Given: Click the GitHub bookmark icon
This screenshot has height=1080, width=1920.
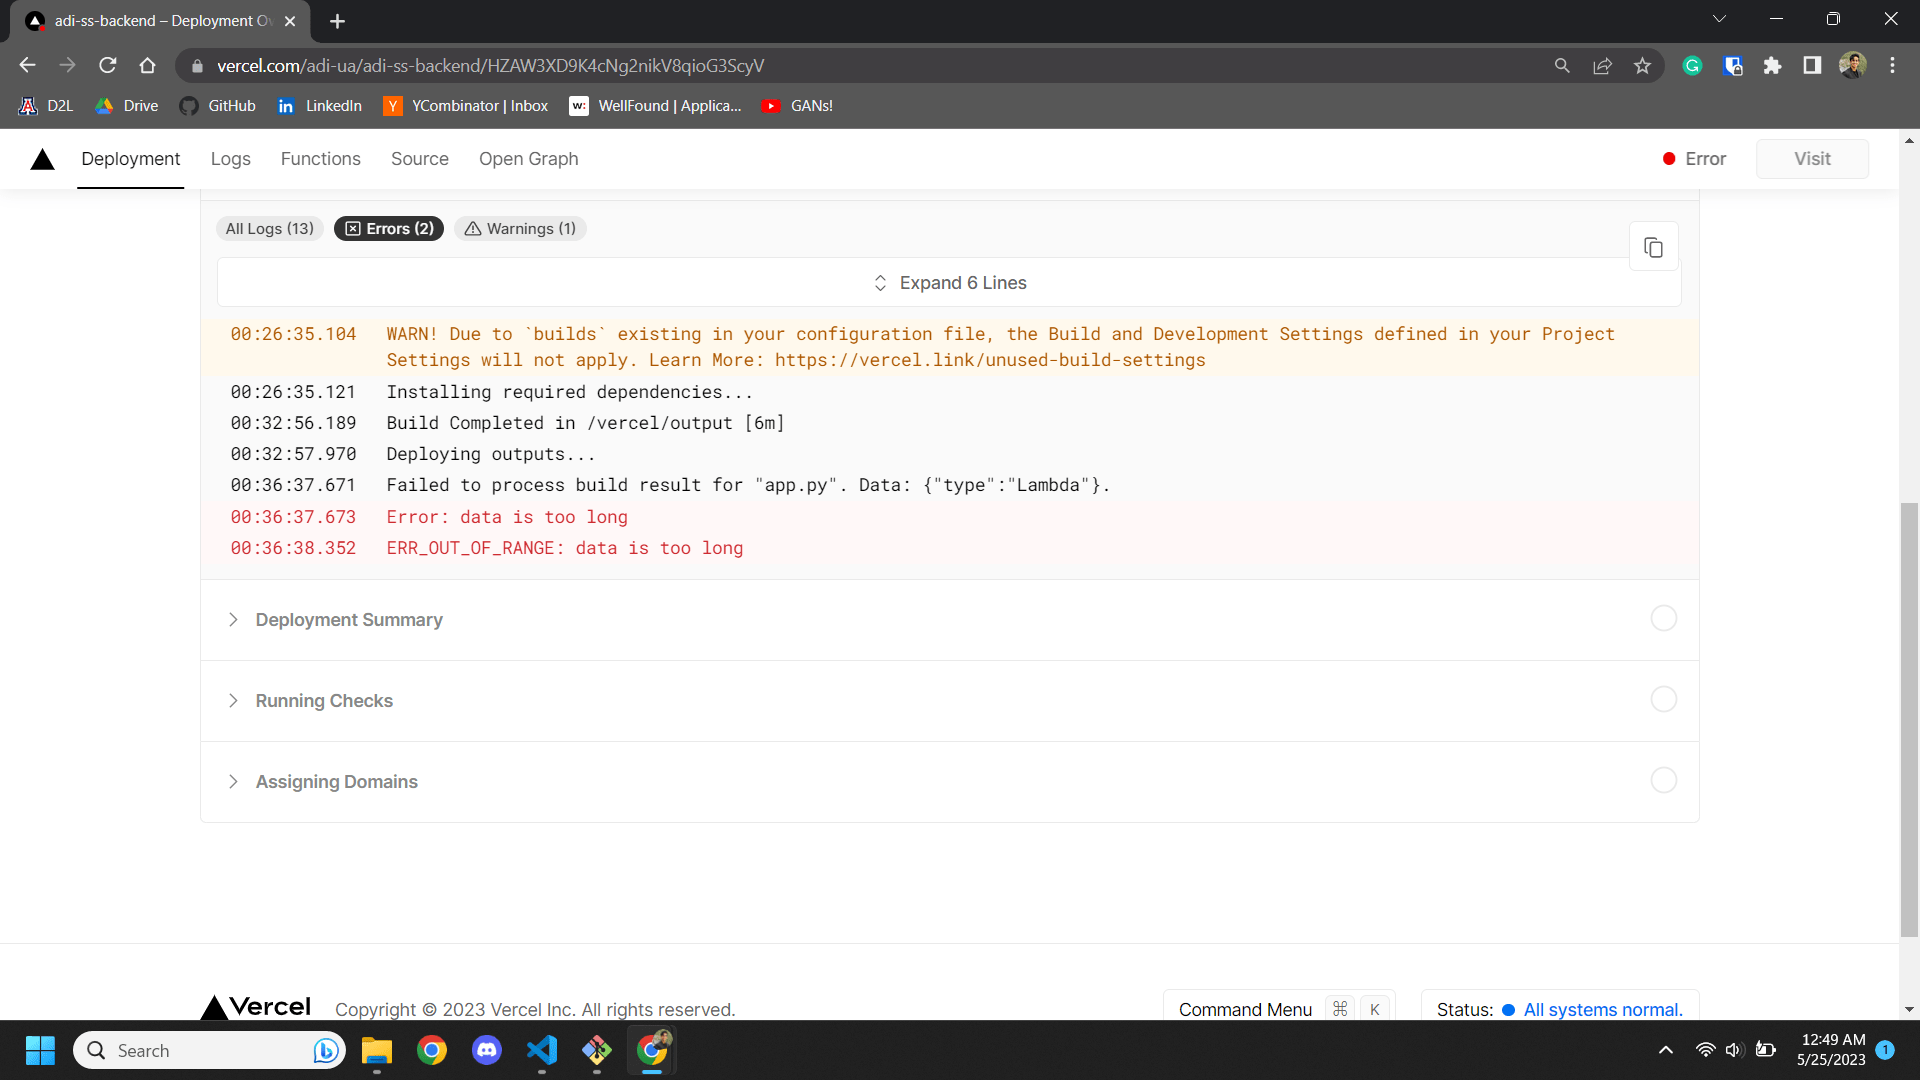Looking at the screenshot, I should pos(189,105).
